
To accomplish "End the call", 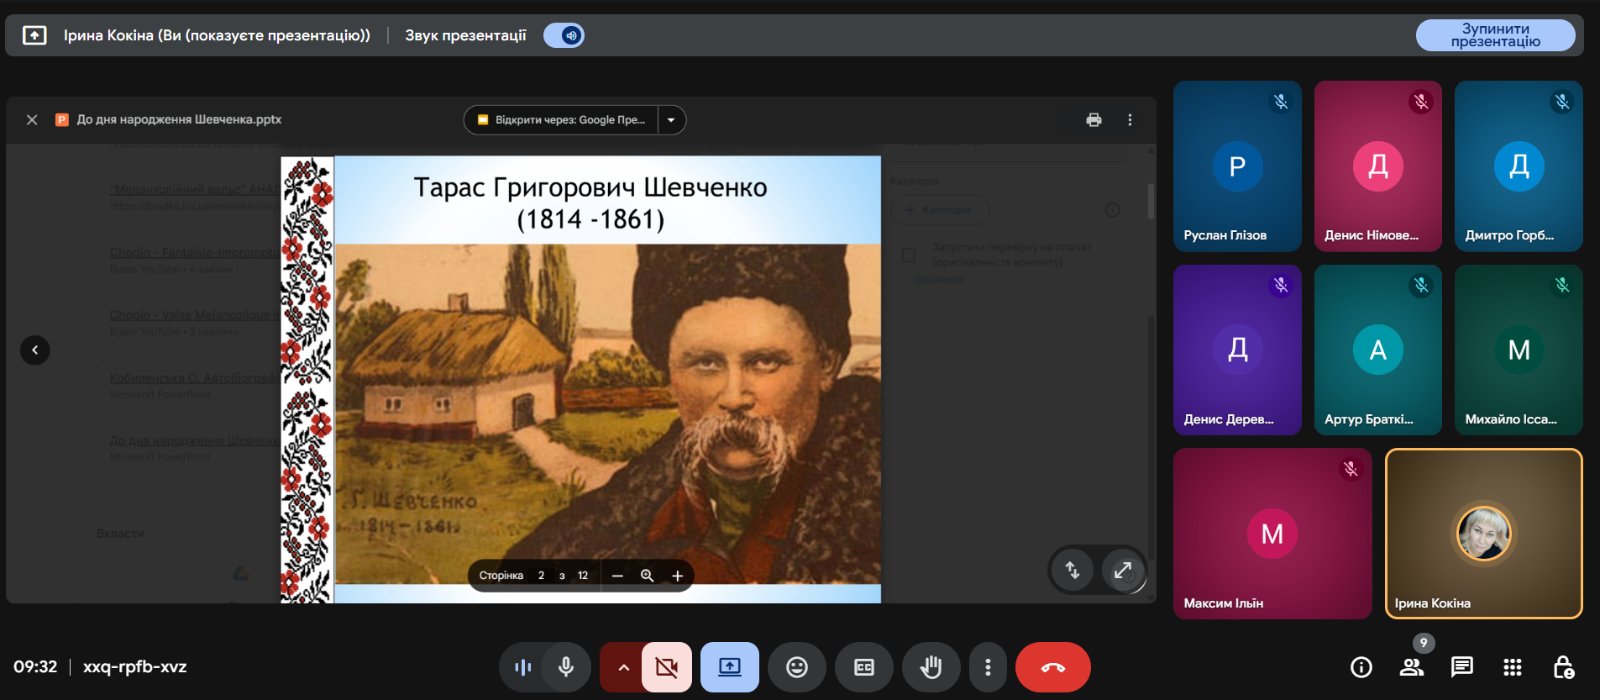I will pos(1052,667).
